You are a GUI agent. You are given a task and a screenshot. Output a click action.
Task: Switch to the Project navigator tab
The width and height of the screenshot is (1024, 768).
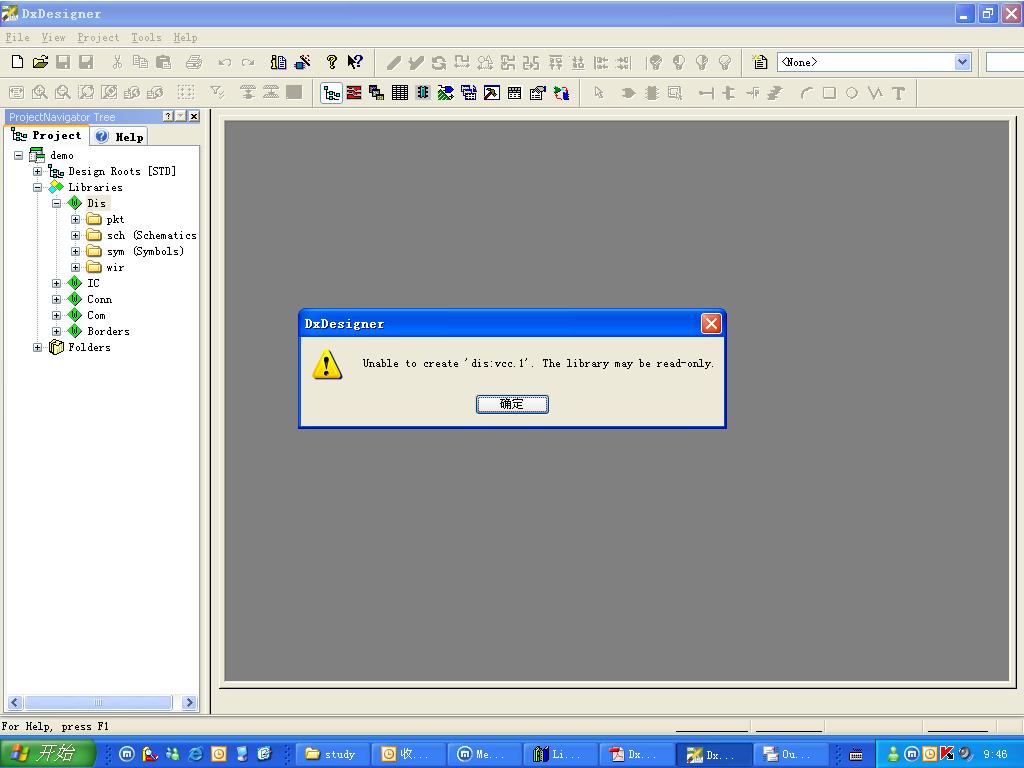[47, 135]
